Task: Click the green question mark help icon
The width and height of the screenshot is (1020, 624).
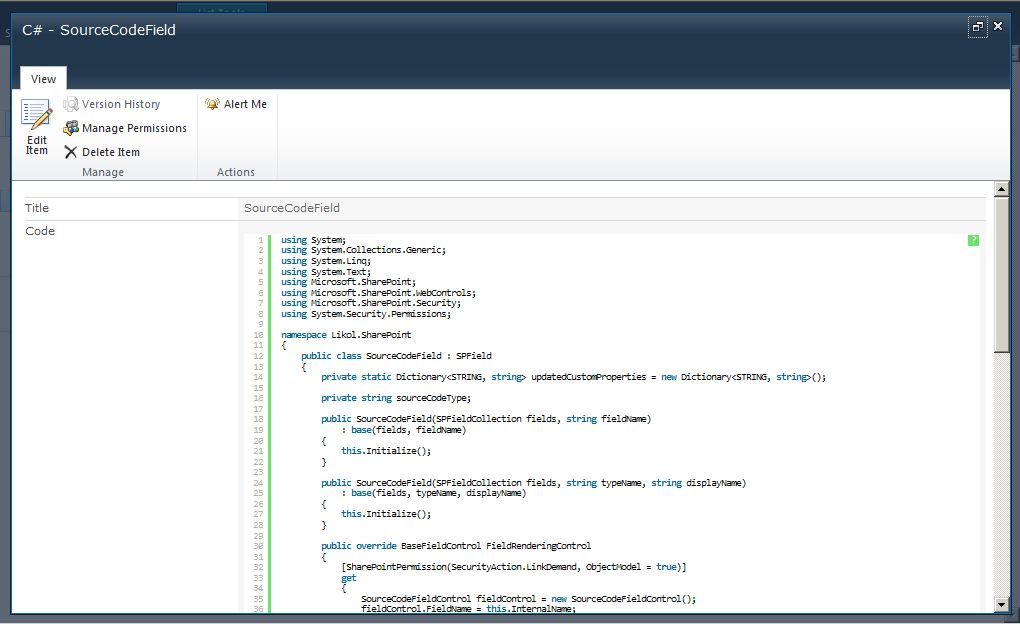Action: [x=973, y=240]
